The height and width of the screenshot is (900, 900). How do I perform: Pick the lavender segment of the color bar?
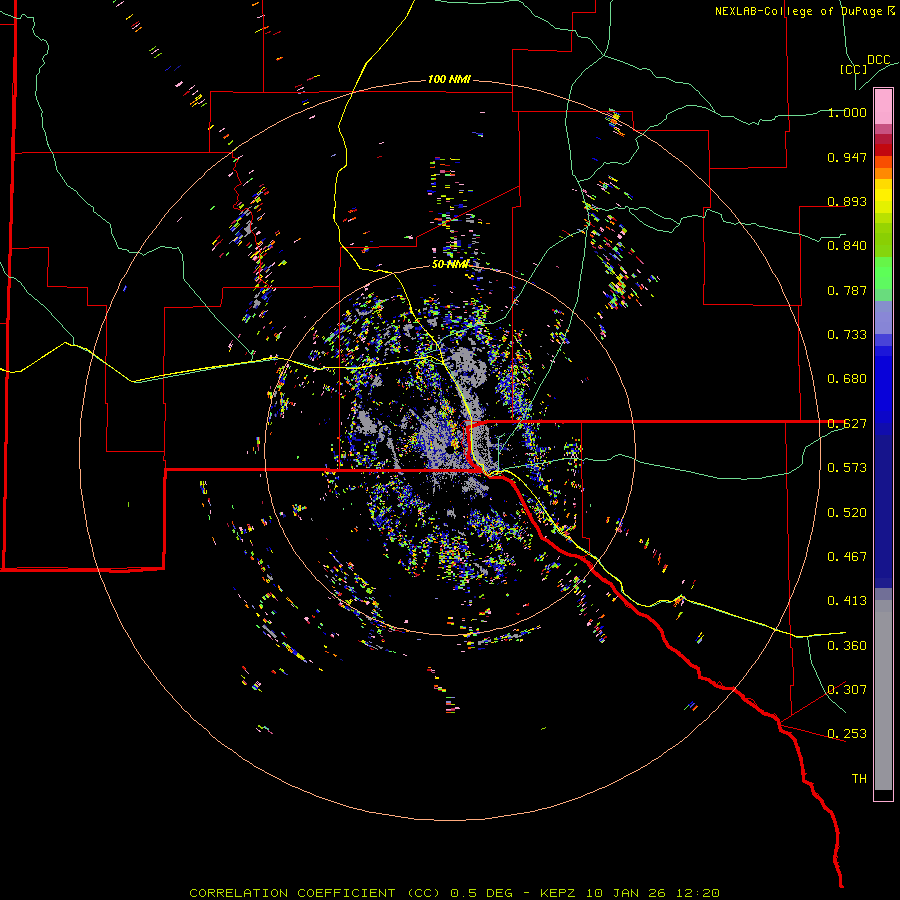pos(883,318)
